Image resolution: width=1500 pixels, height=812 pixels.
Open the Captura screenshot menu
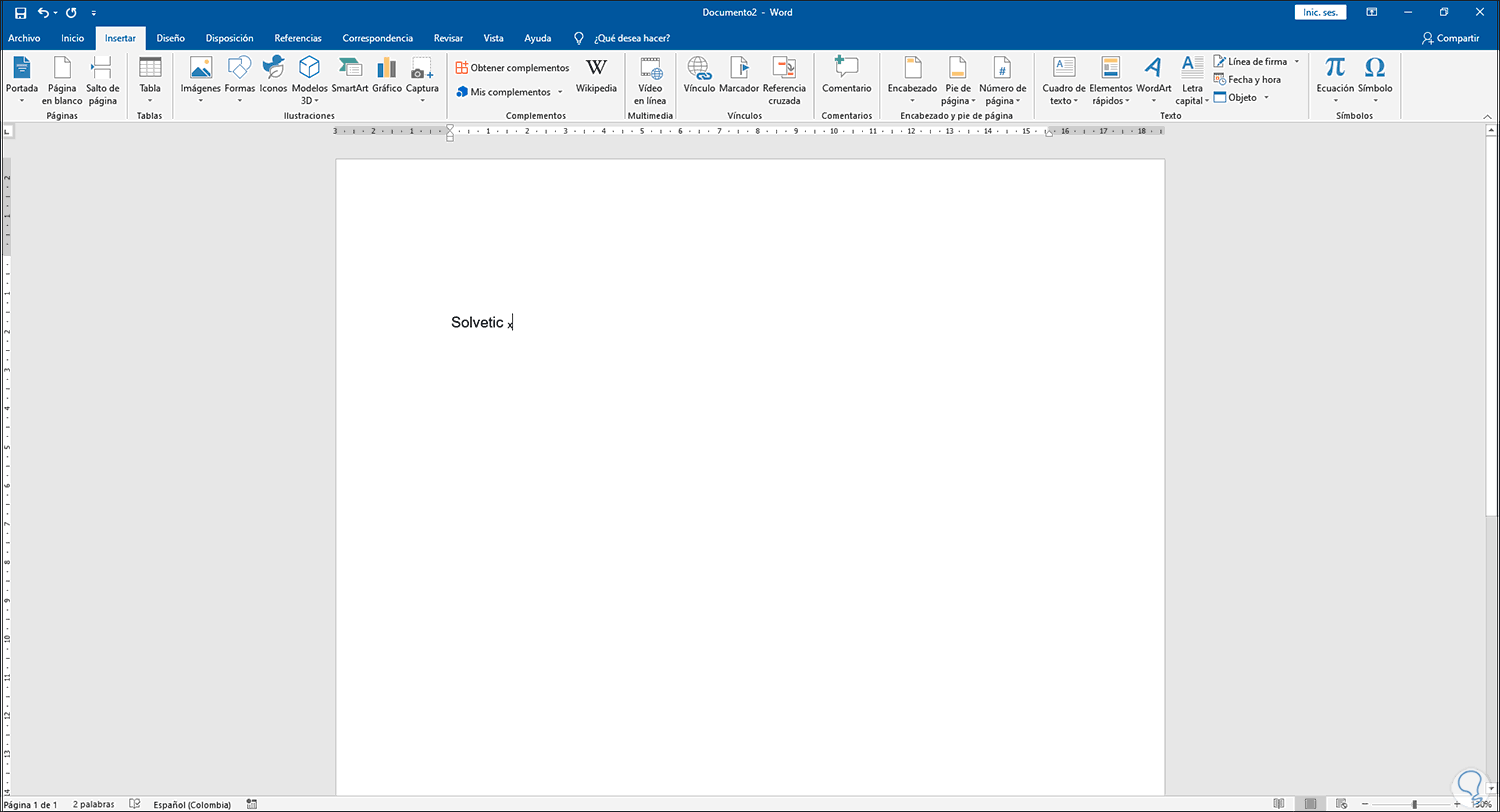pyautogui.click(x=422, y=81)
